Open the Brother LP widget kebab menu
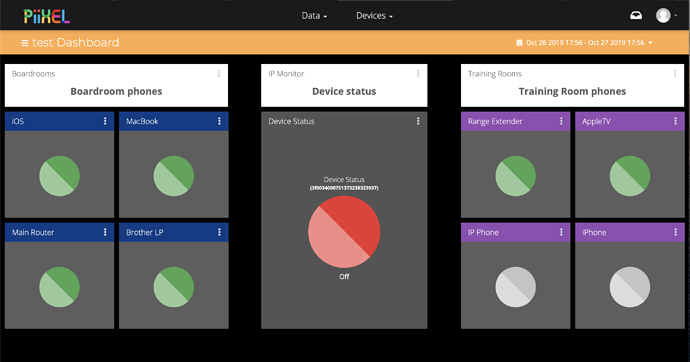 point(219,232)
